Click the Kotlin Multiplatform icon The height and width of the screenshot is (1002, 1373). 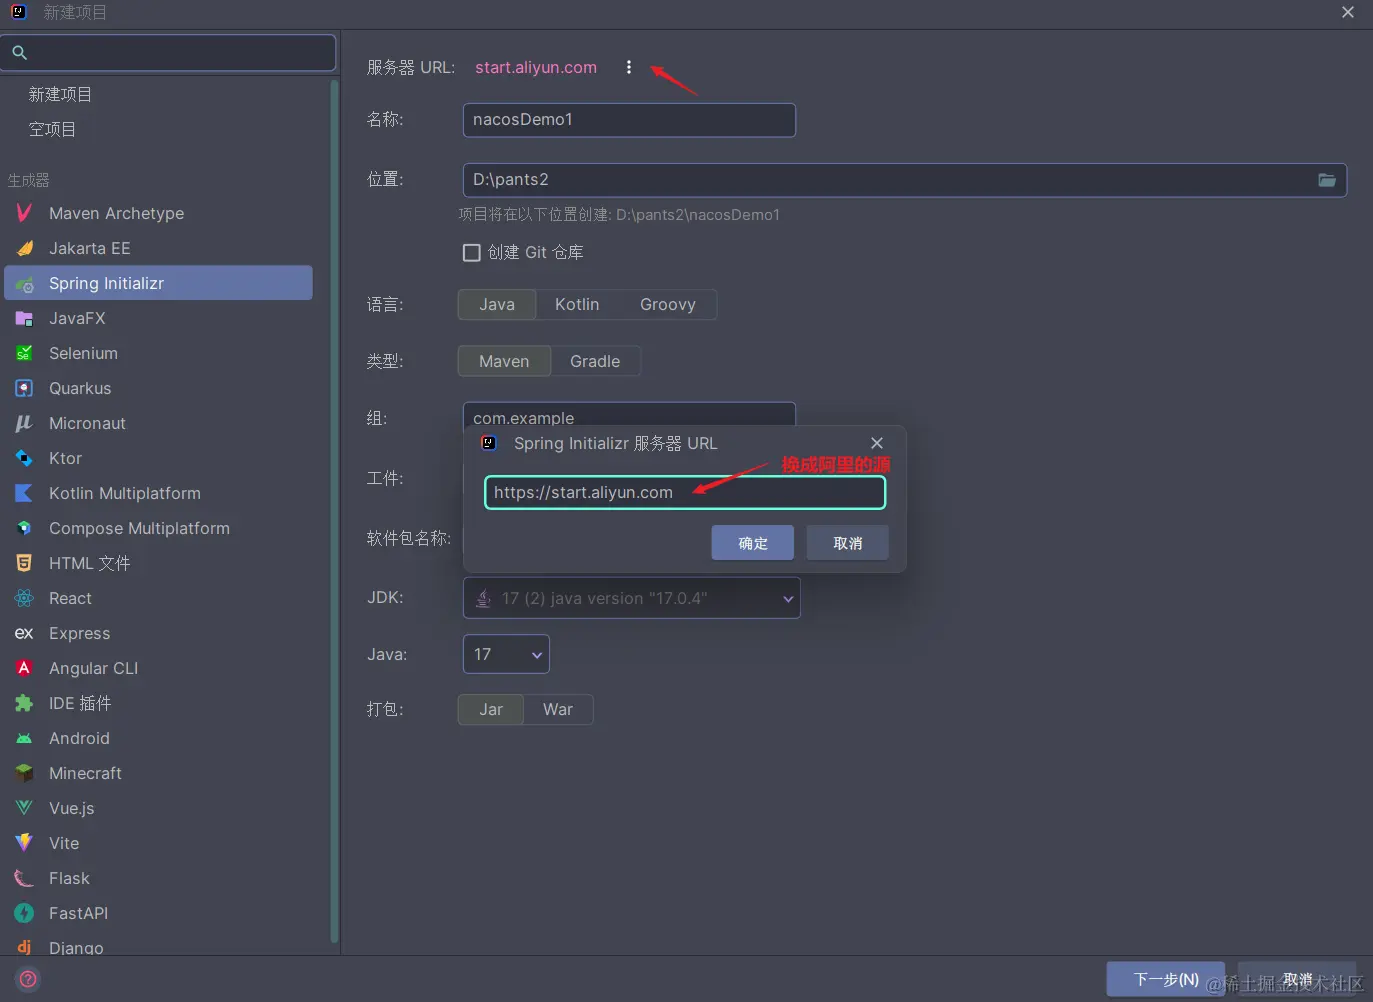[24, 493]
